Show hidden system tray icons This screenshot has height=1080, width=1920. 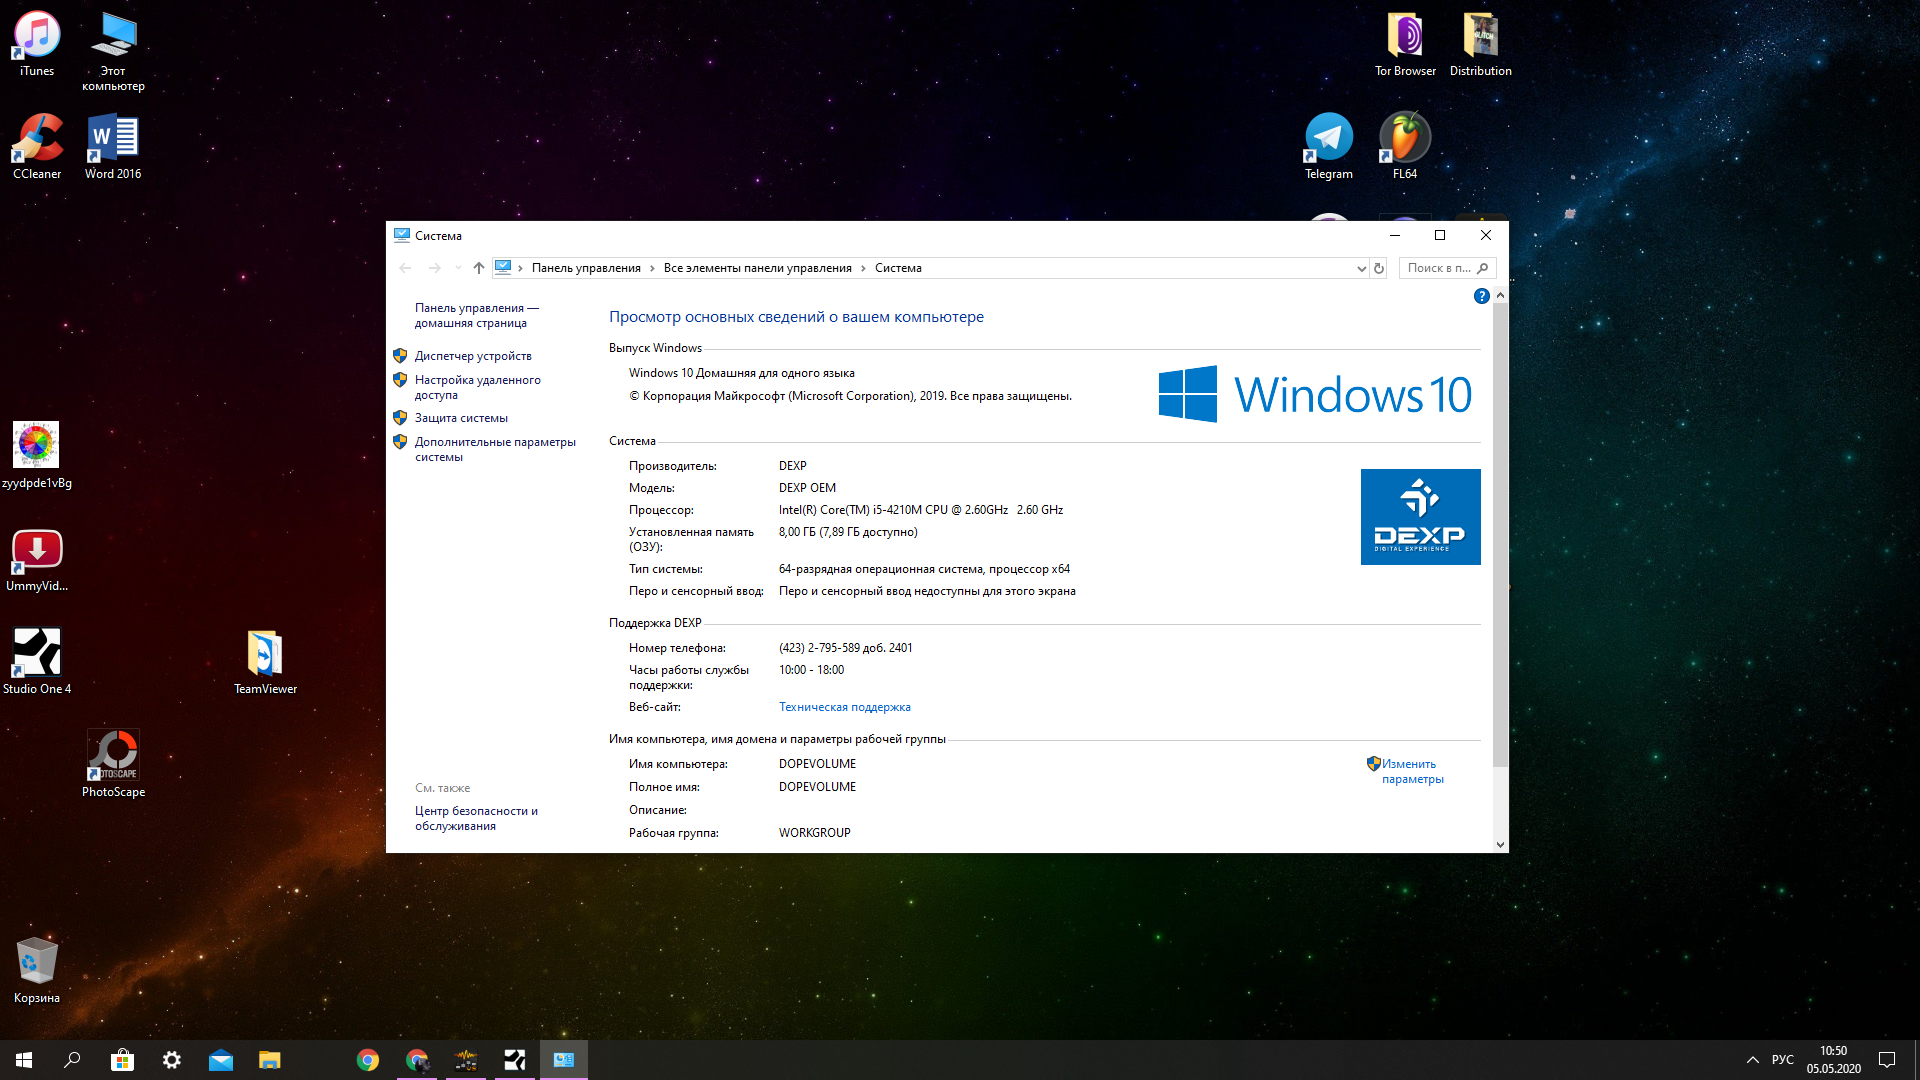click(1752, 1060)
